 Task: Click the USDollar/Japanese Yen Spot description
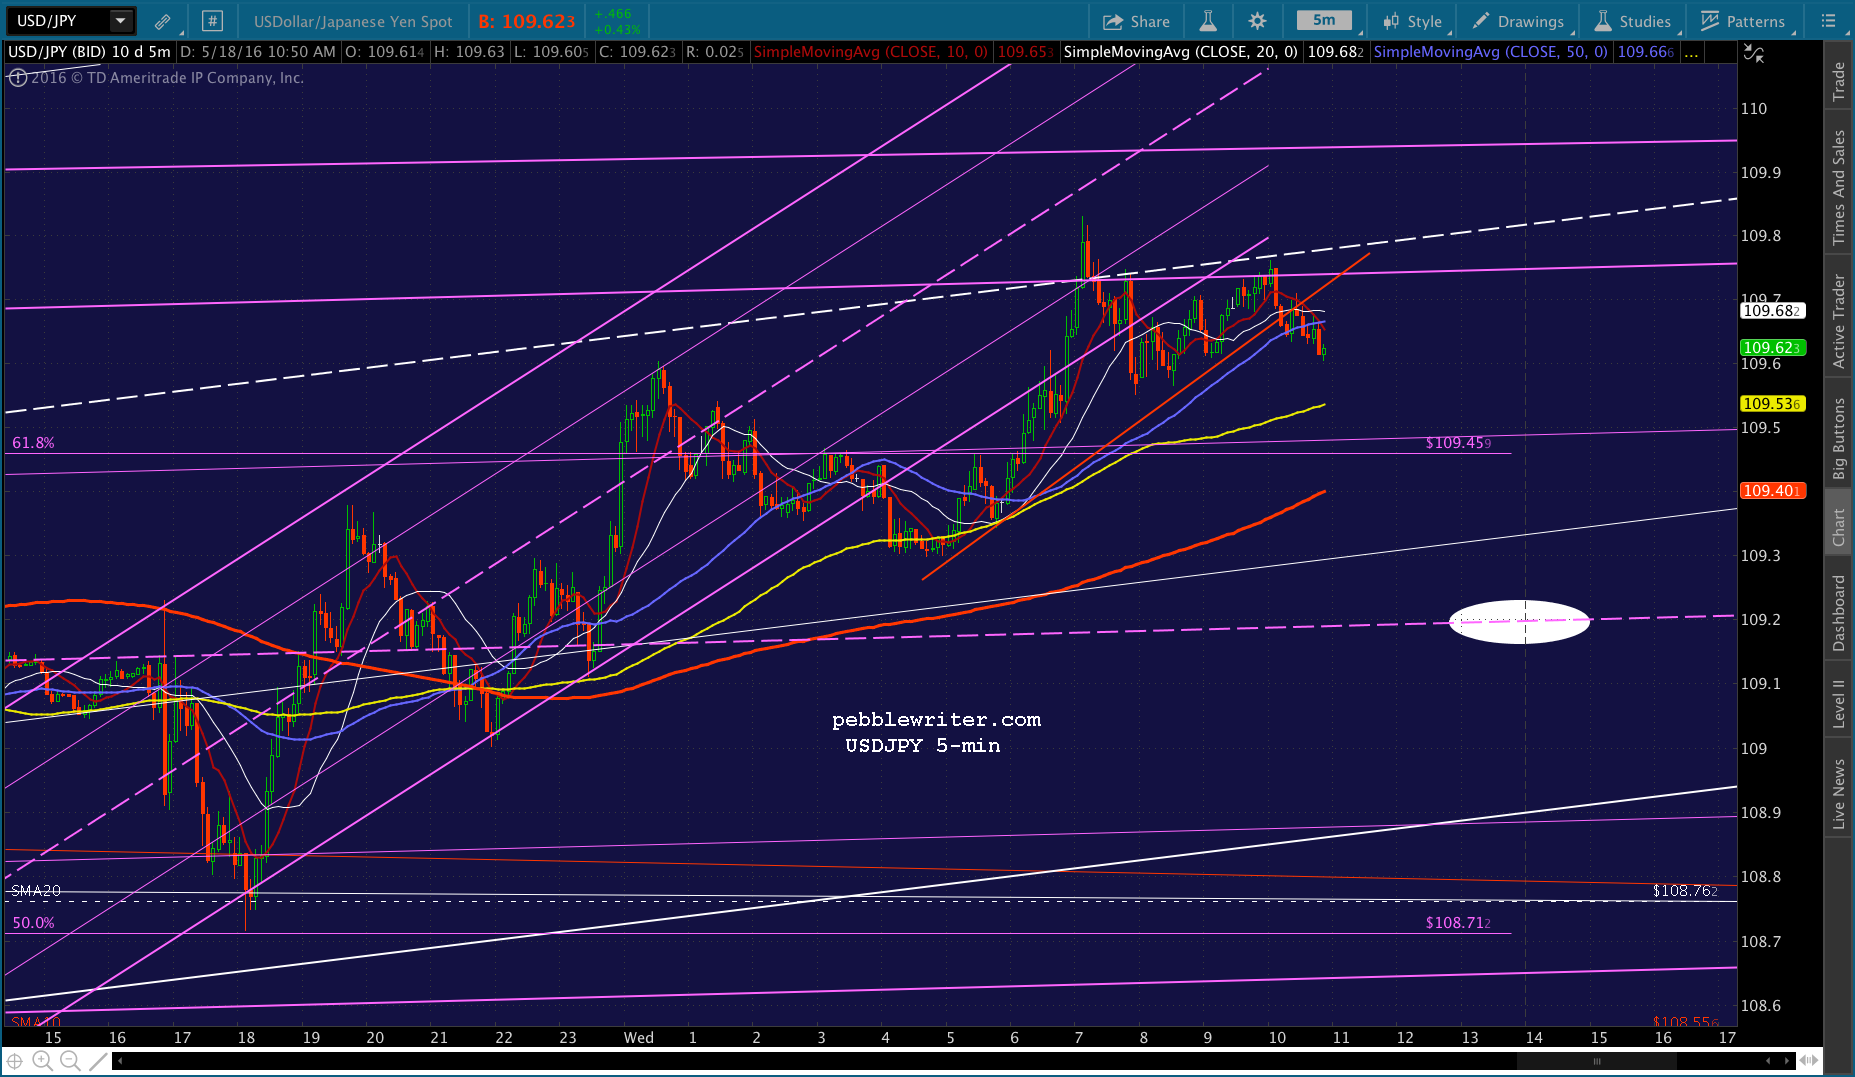point(353,21)
